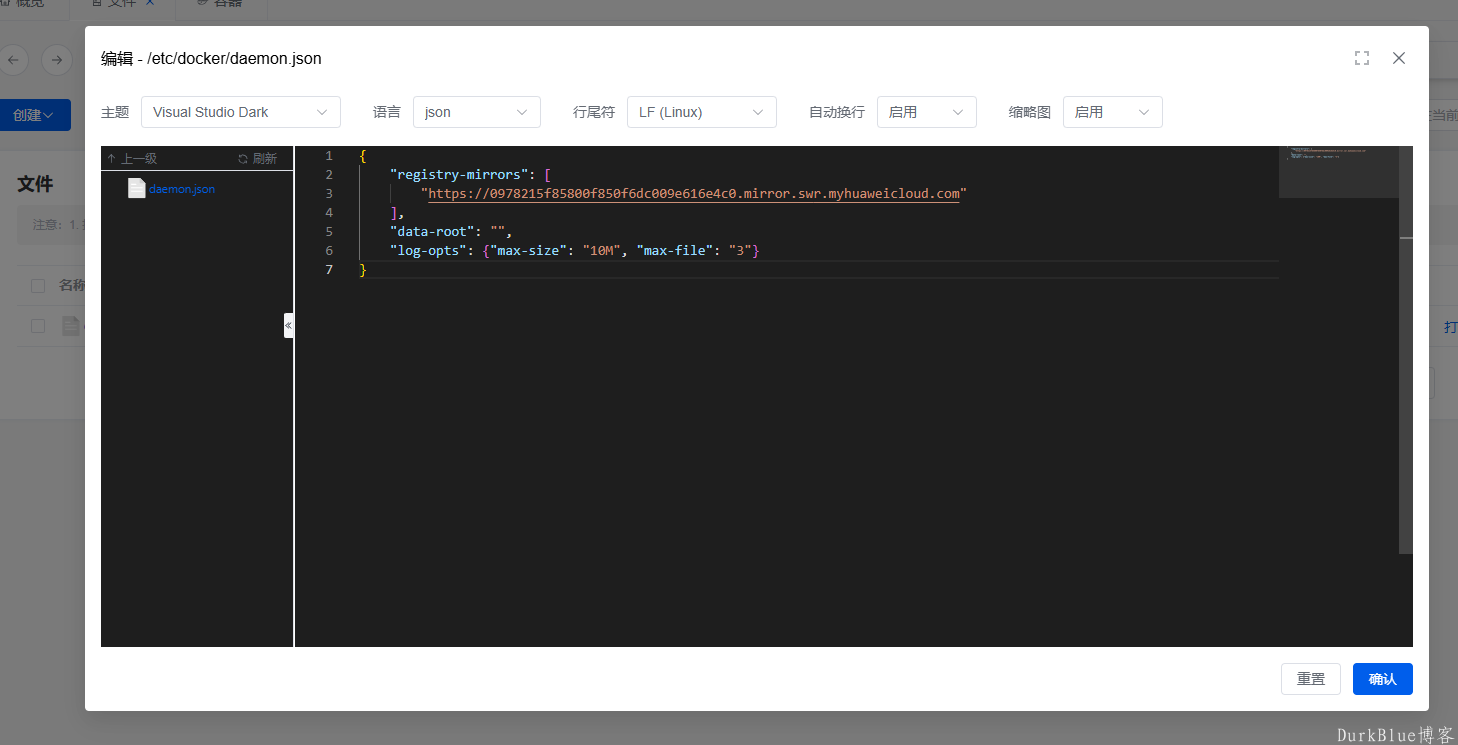Click the "registry-mirrors" key text
The image size is (1458, 745).
[x=459, y=175]
